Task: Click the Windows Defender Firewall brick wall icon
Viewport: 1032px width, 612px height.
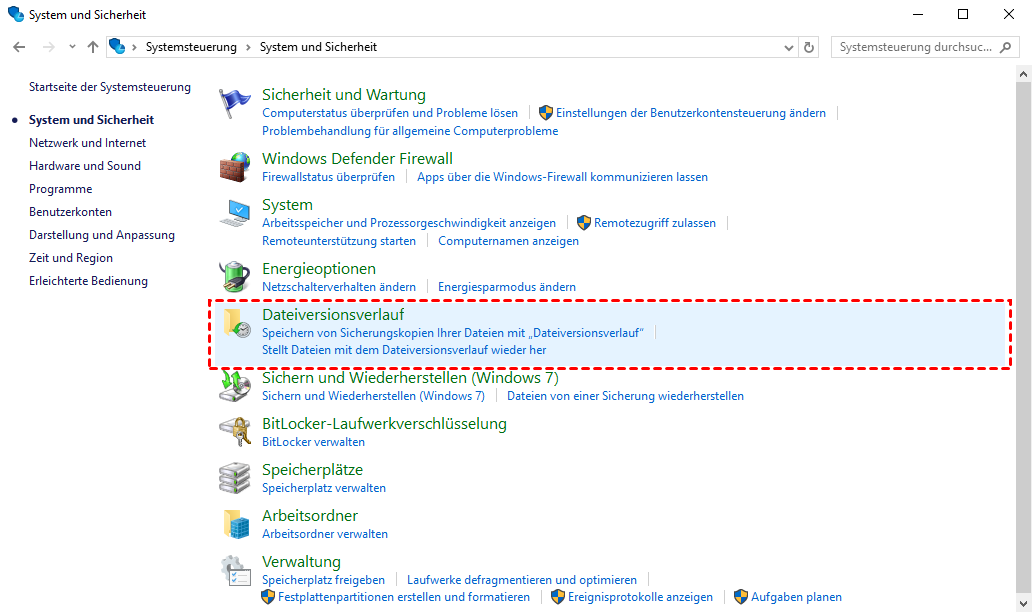Action: click(x=235, y=167)
